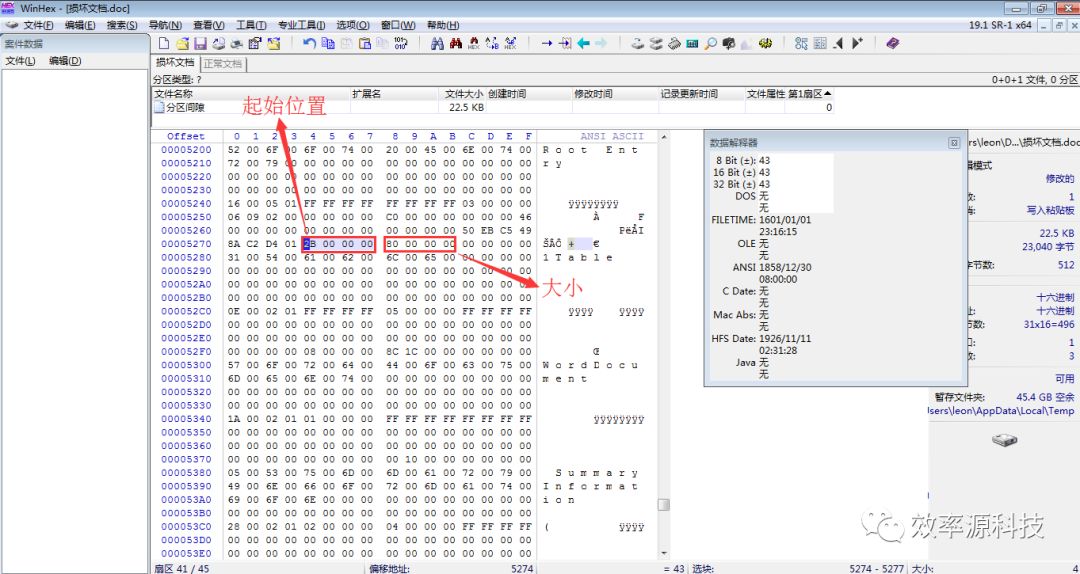Open 文件(L) menu in the case data panel

coord(21,61)
